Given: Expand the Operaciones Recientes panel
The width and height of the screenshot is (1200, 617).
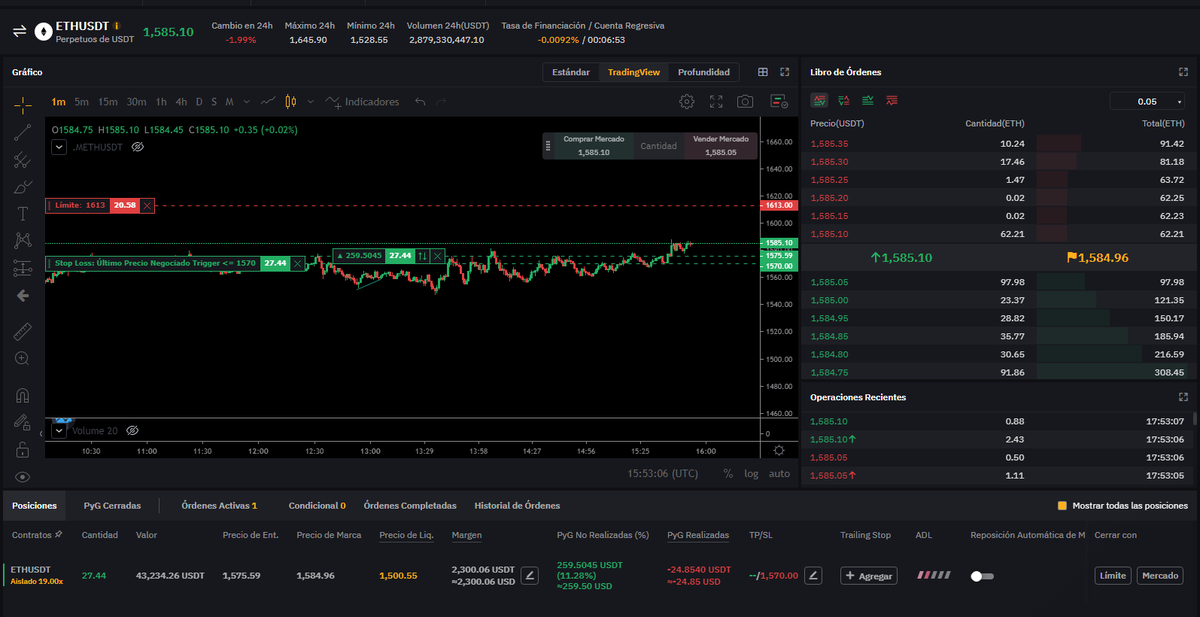Looking at the screenshot, I should [x=1184, y=397].
